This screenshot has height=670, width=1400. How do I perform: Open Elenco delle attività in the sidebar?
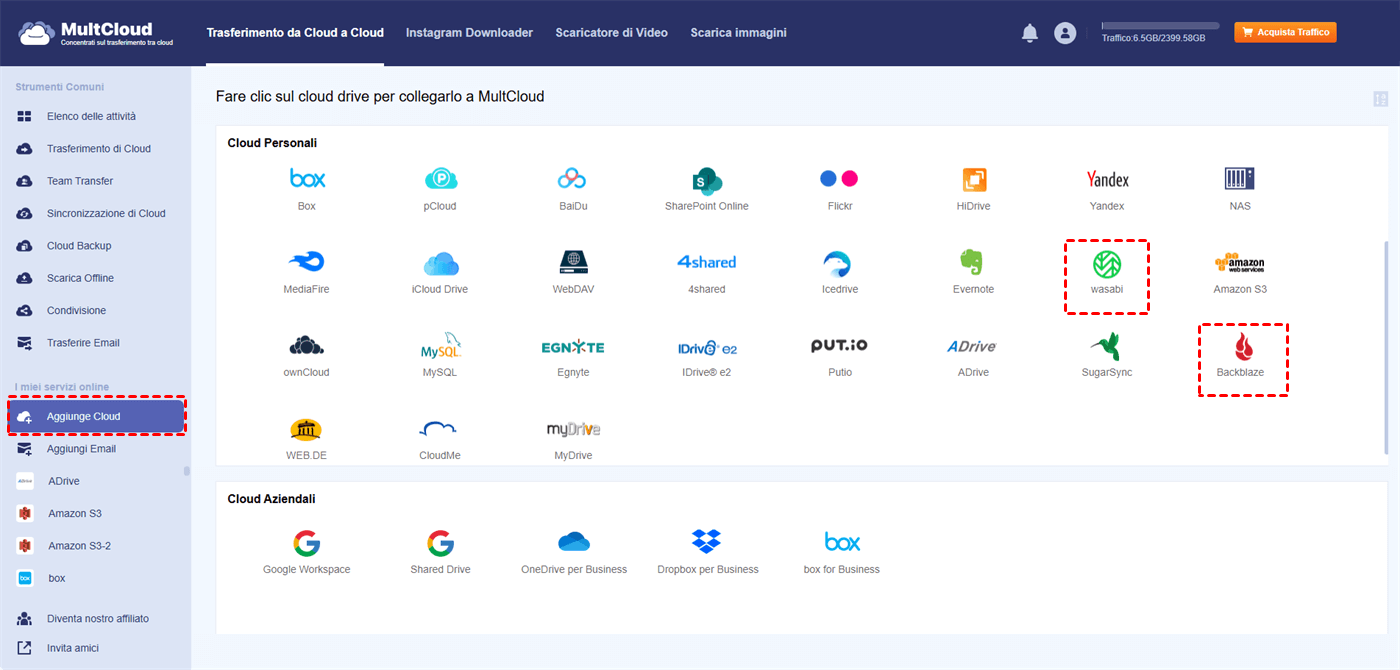point(91,116)
